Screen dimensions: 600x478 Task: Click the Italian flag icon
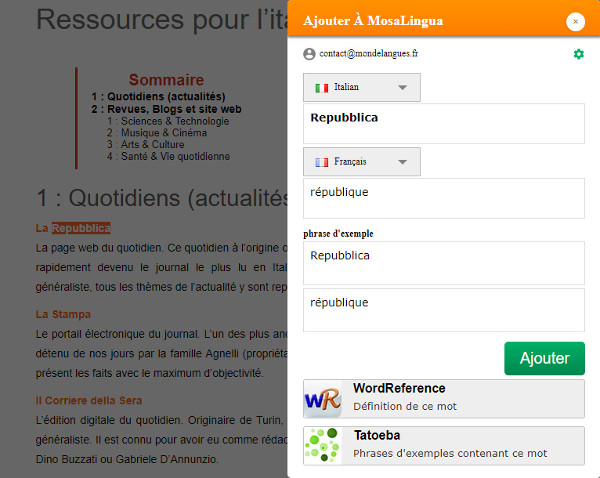click(321, 88)
